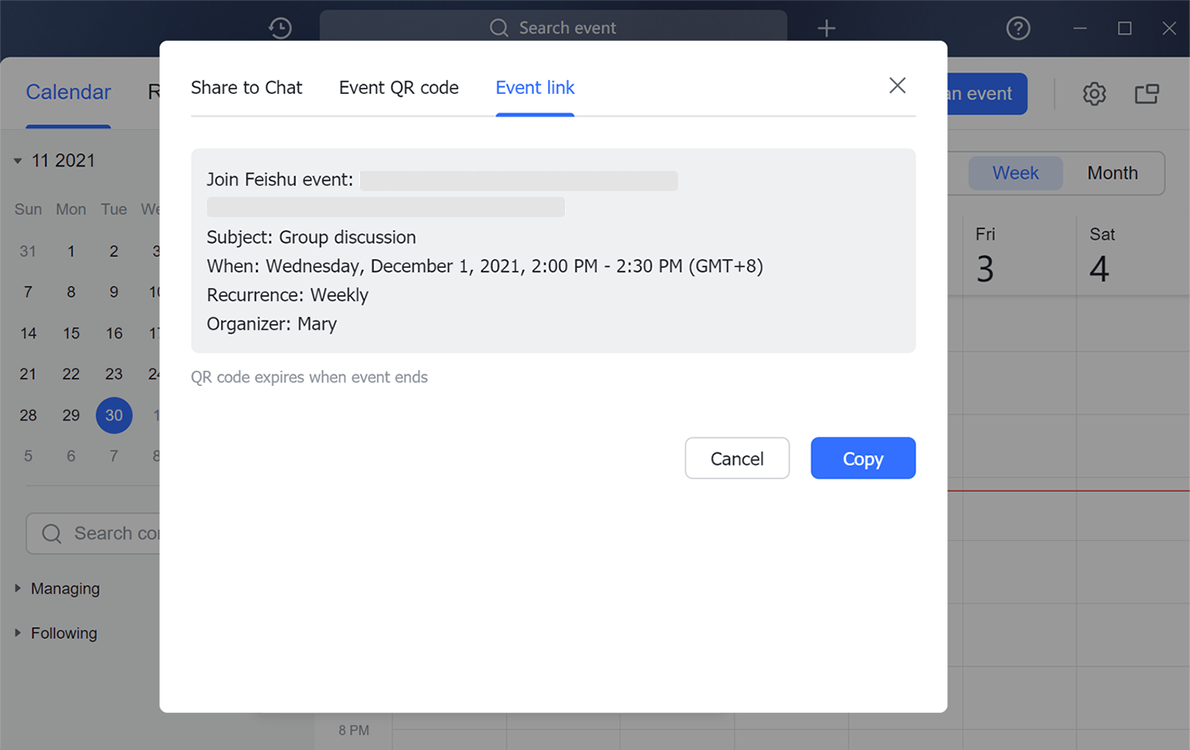Open calendar settings via gear icon
Image resolution: width=1190 pixels, height=750 pixels.
pyautogui.click(x=1094, y=93)
